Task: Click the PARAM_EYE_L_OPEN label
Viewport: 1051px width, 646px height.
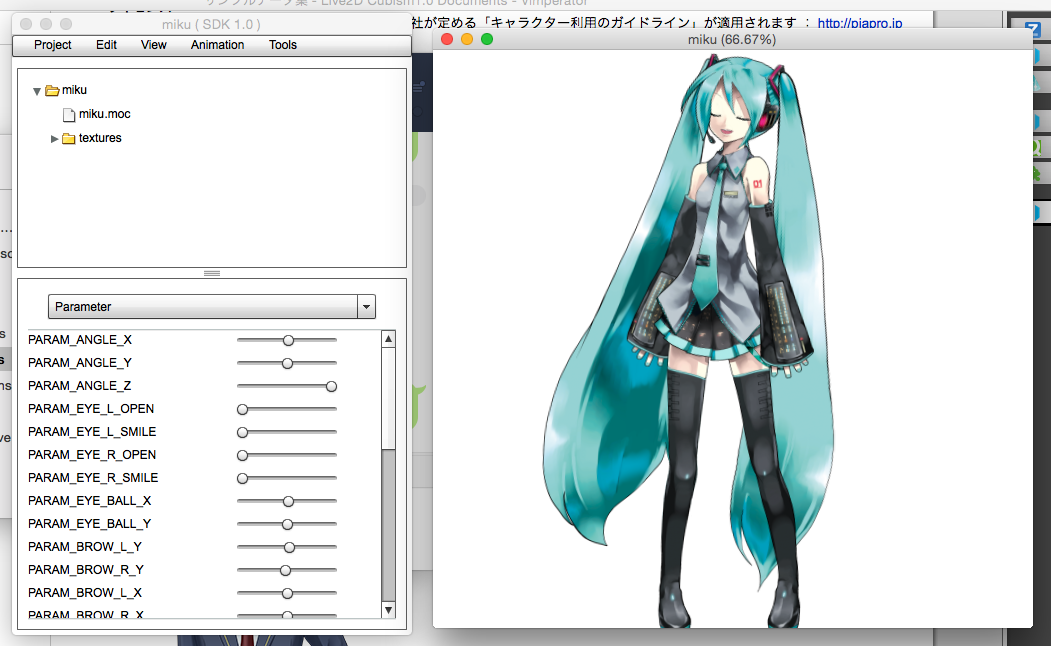Action: point(91,409)
